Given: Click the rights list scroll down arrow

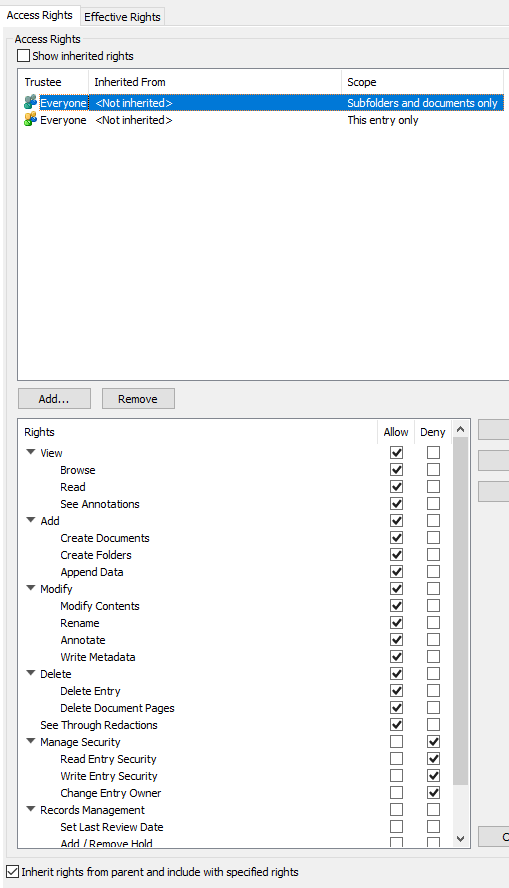Looking at the screenshot, I should click(x=460, y=839).
